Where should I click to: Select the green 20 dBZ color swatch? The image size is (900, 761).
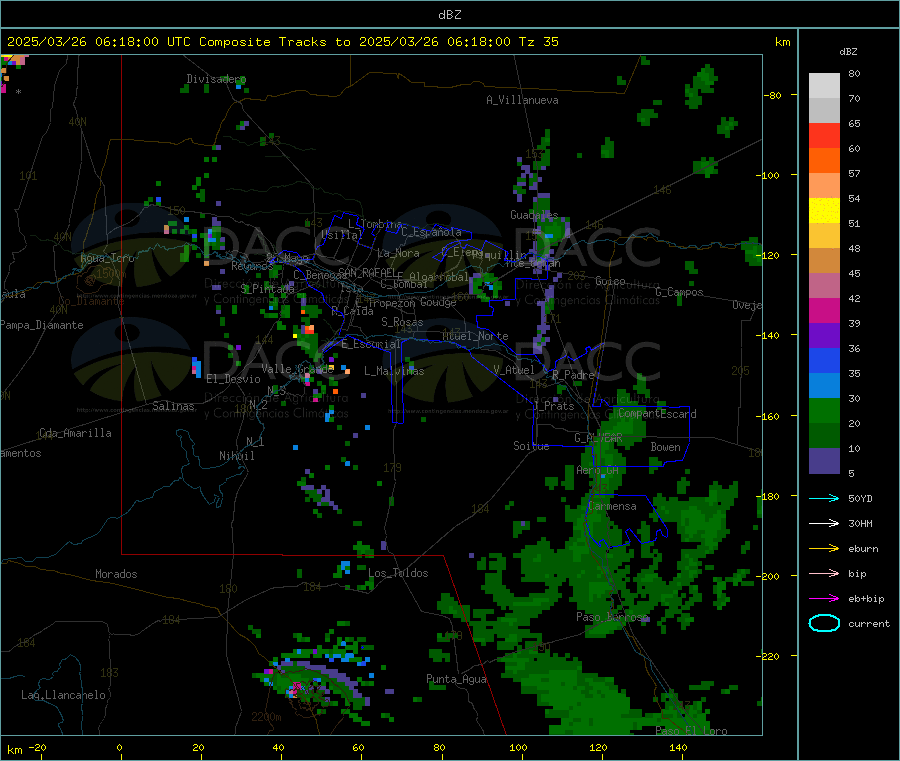(824, 410)
